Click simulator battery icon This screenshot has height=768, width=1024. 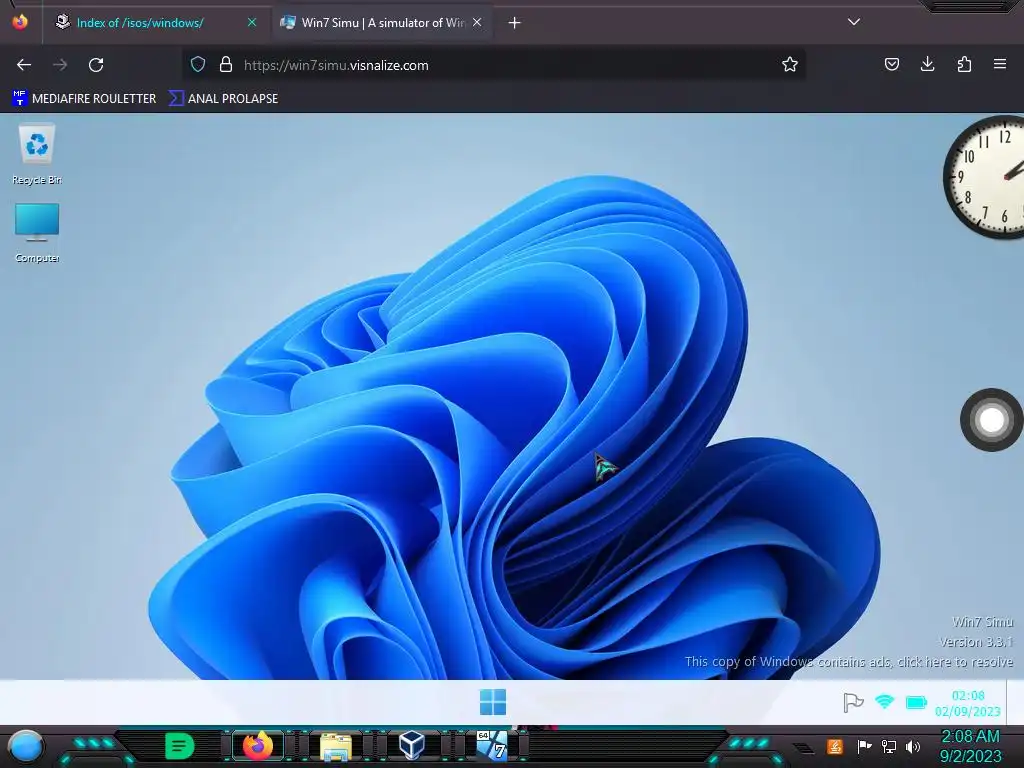[916, 702]
